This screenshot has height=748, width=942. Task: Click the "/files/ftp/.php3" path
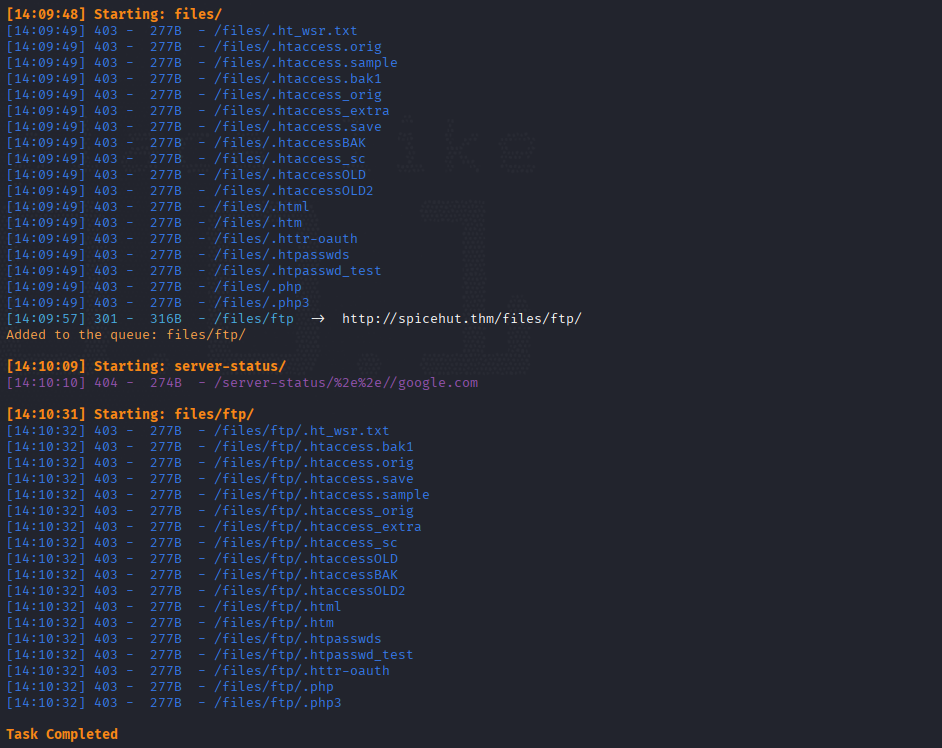pyautogui.click(x=278, y=703)
